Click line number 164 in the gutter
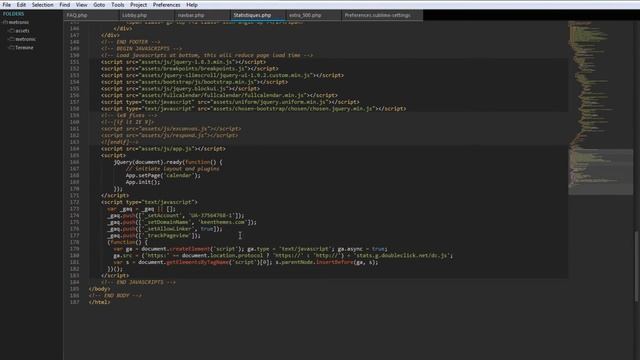 click(74, 149)
